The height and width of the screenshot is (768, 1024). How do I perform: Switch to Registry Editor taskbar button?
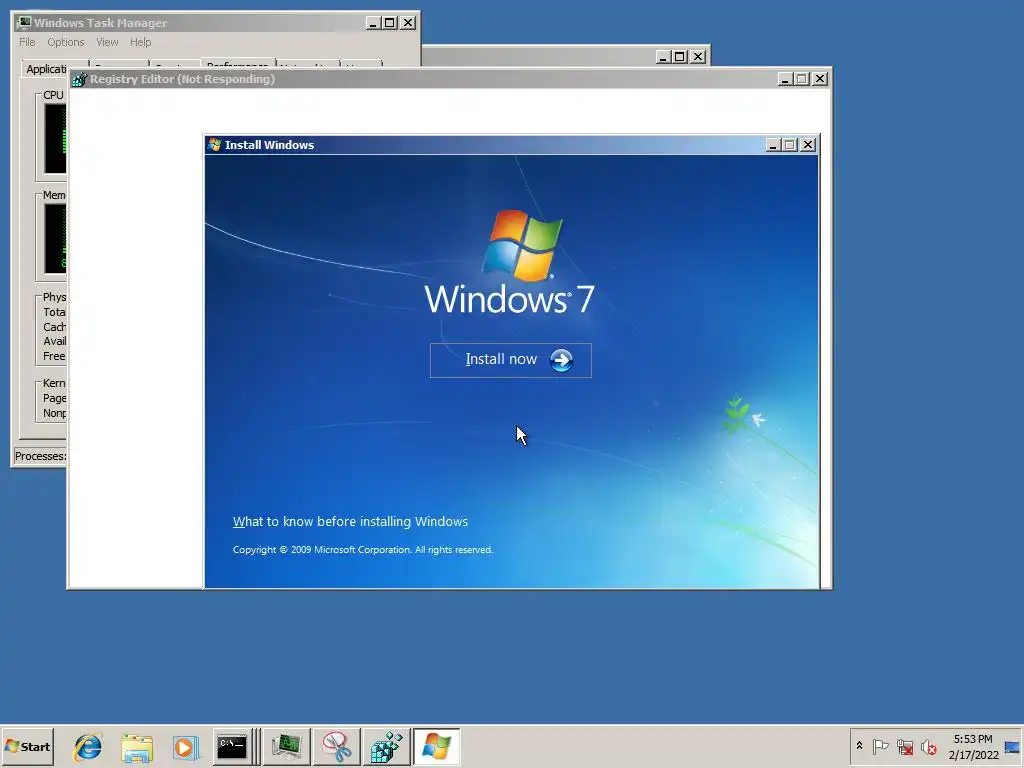pyautogui.click(x=387, y=746)
